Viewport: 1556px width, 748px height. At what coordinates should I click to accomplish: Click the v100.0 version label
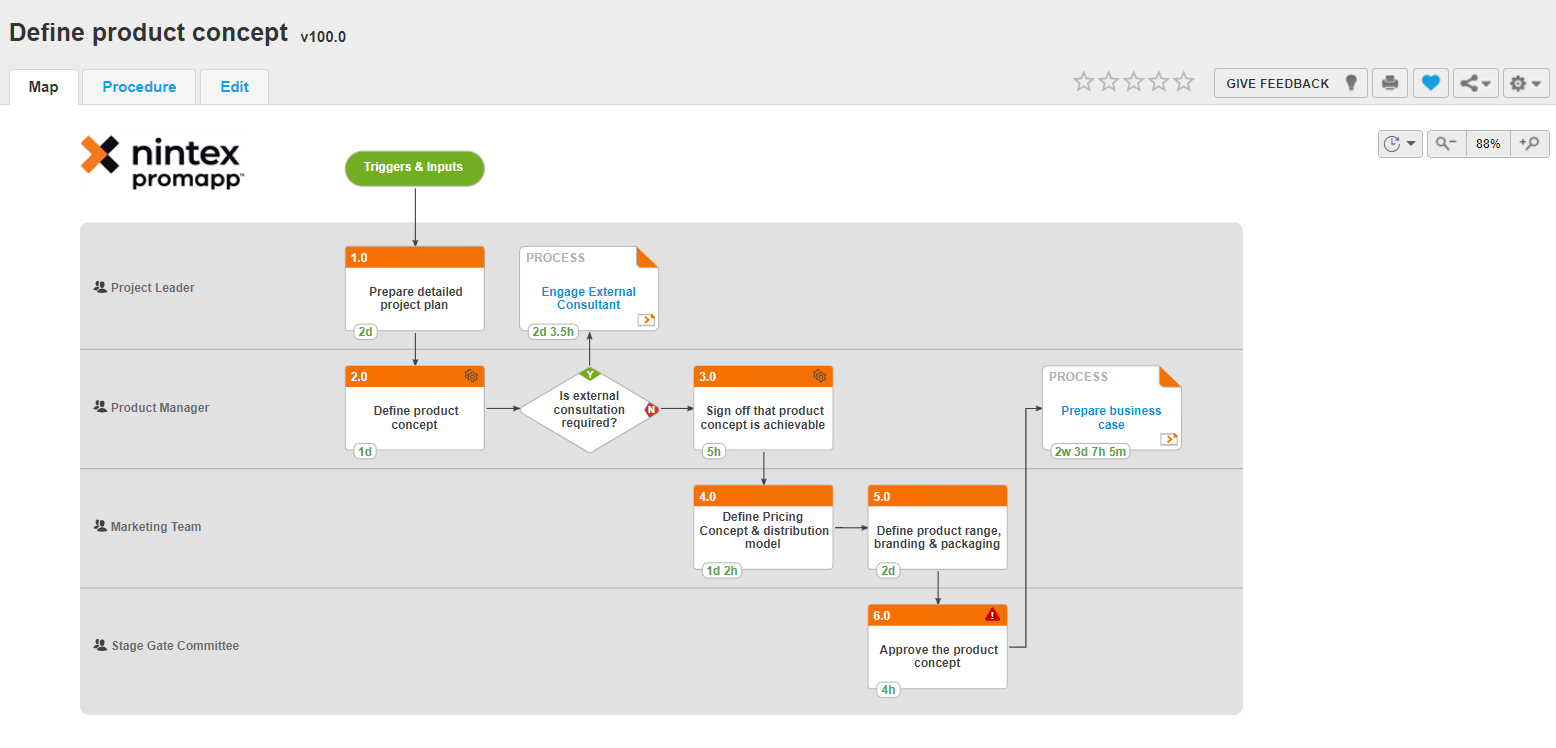[x=323, y=37]
